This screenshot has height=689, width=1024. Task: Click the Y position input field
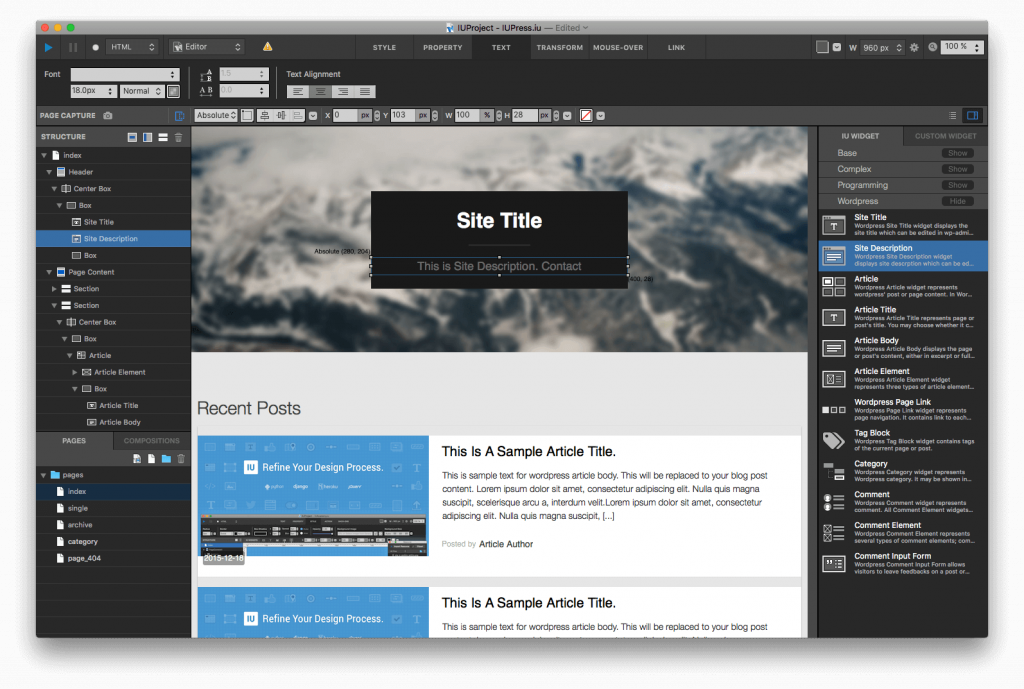(x=404, y=116)
